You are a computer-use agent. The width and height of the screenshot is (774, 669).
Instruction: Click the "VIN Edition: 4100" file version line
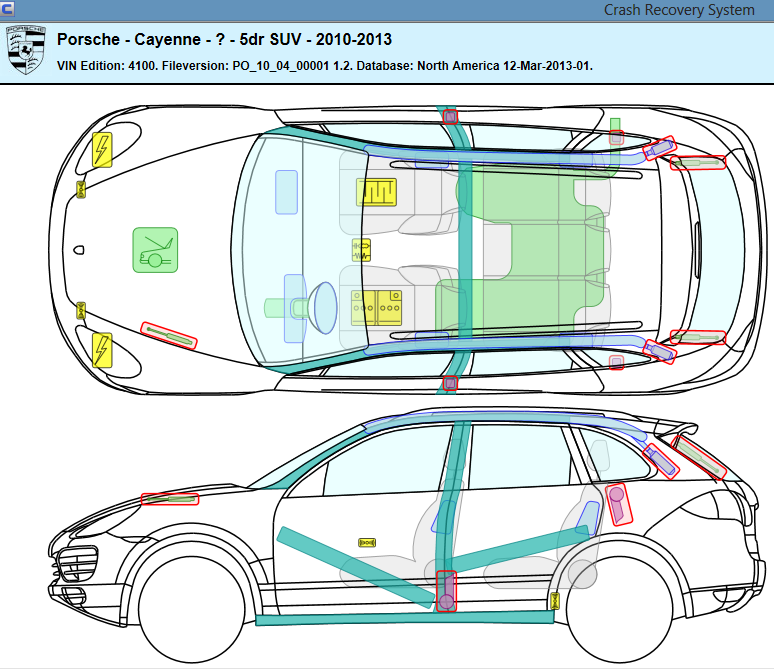[x=325, y=66]
